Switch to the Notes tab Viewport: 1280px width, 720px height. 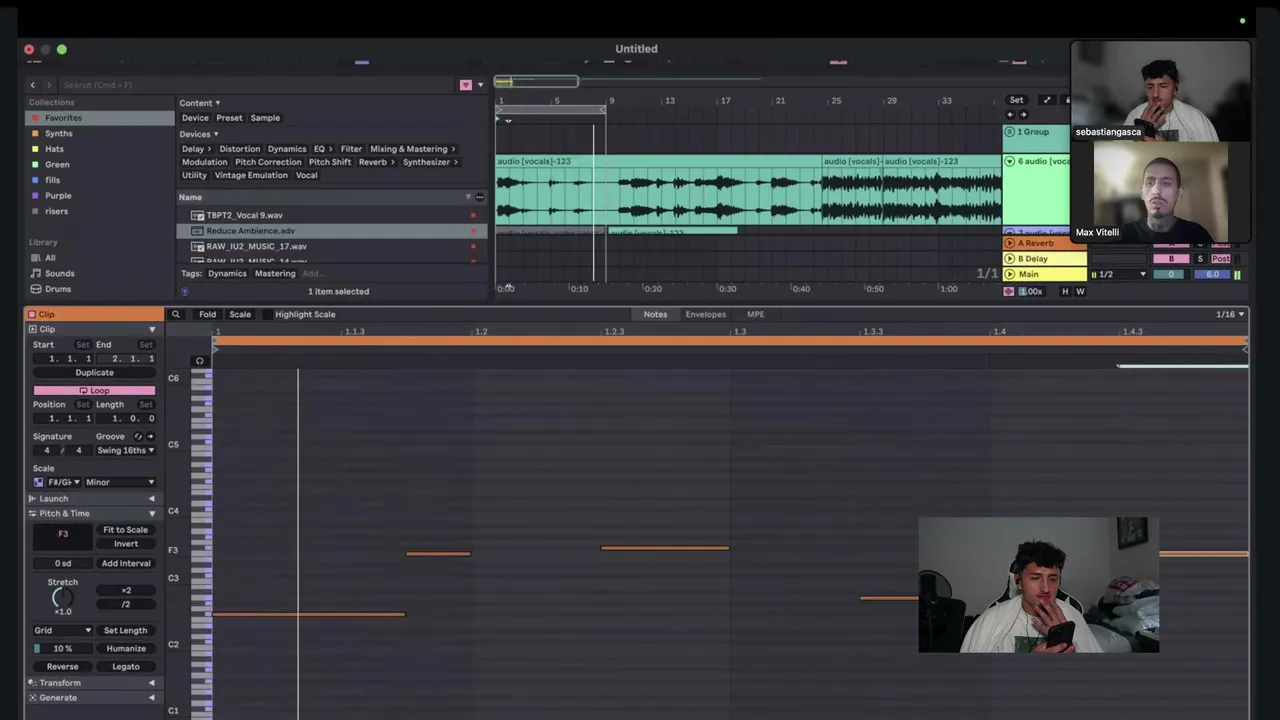tap(655, 314)
